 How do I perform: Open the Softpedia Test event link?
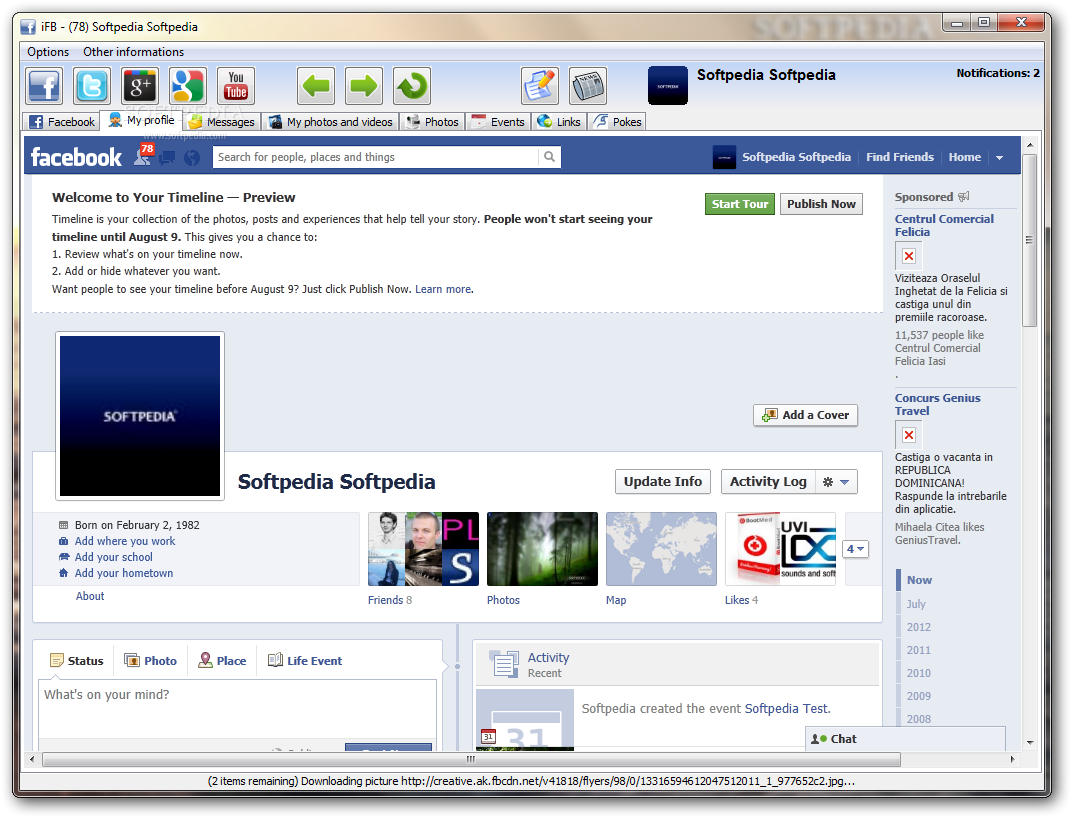(786, 709)
